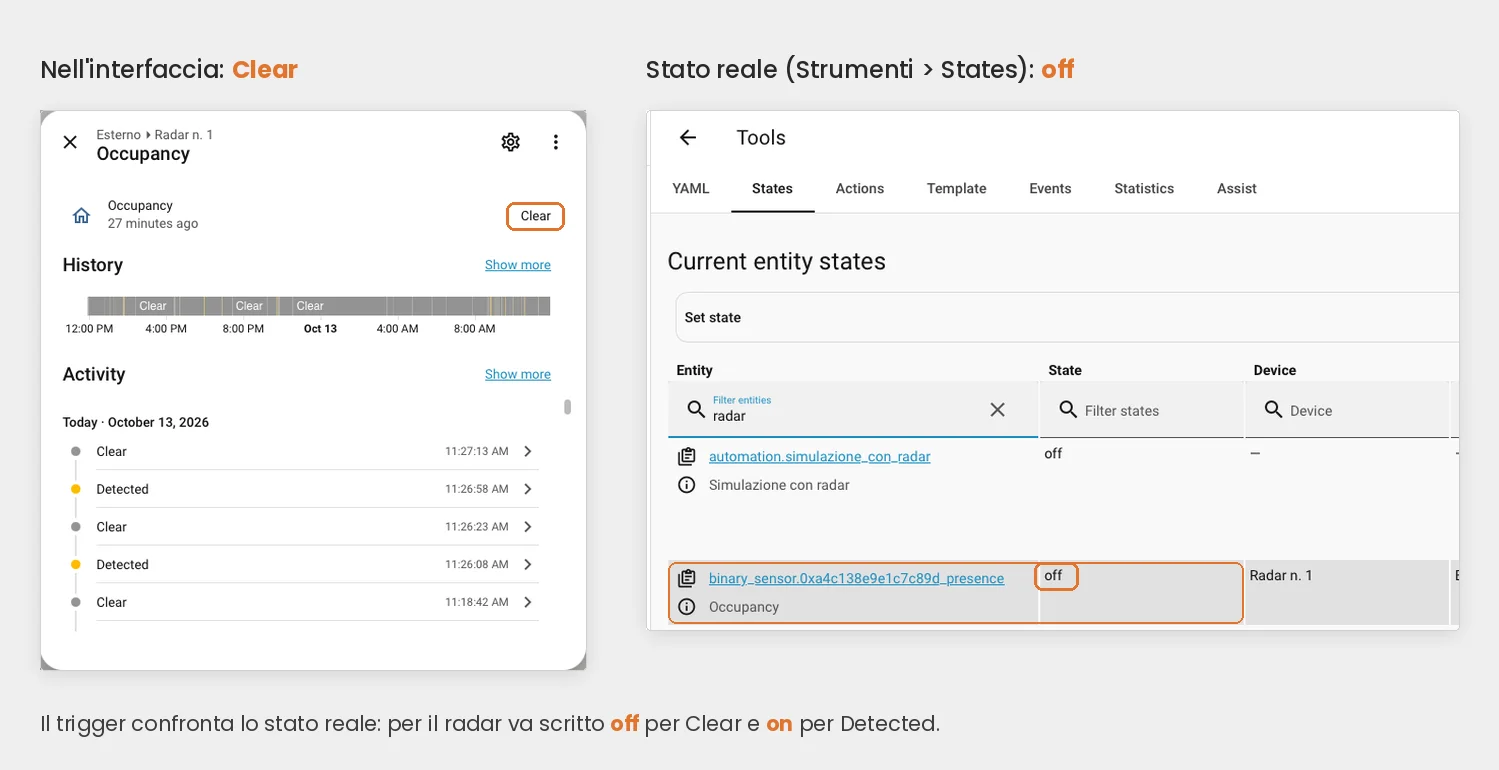The image size is (1499, 770).
Task: Switch to the Events tab
Action: pos(1050,188)
